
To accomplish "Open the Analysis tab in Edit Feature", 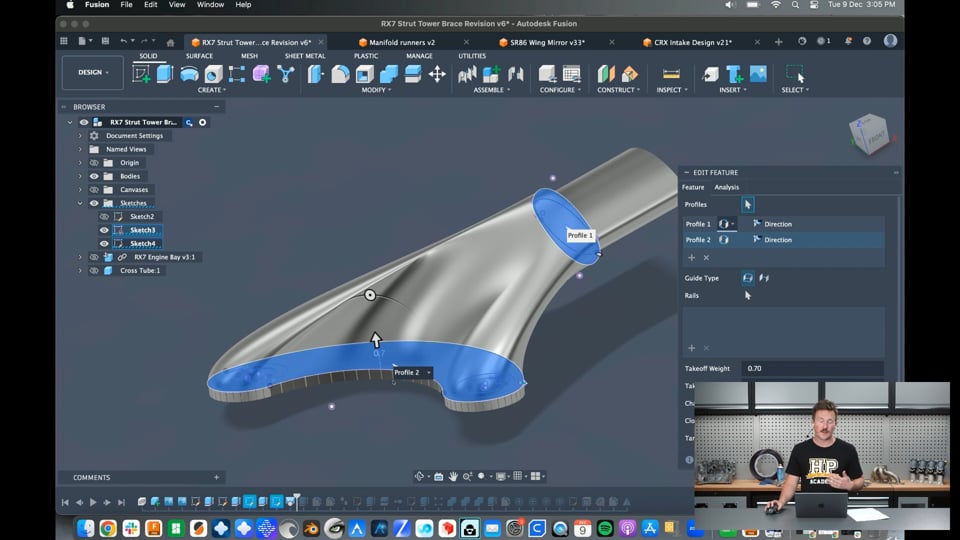I will 726,187.
